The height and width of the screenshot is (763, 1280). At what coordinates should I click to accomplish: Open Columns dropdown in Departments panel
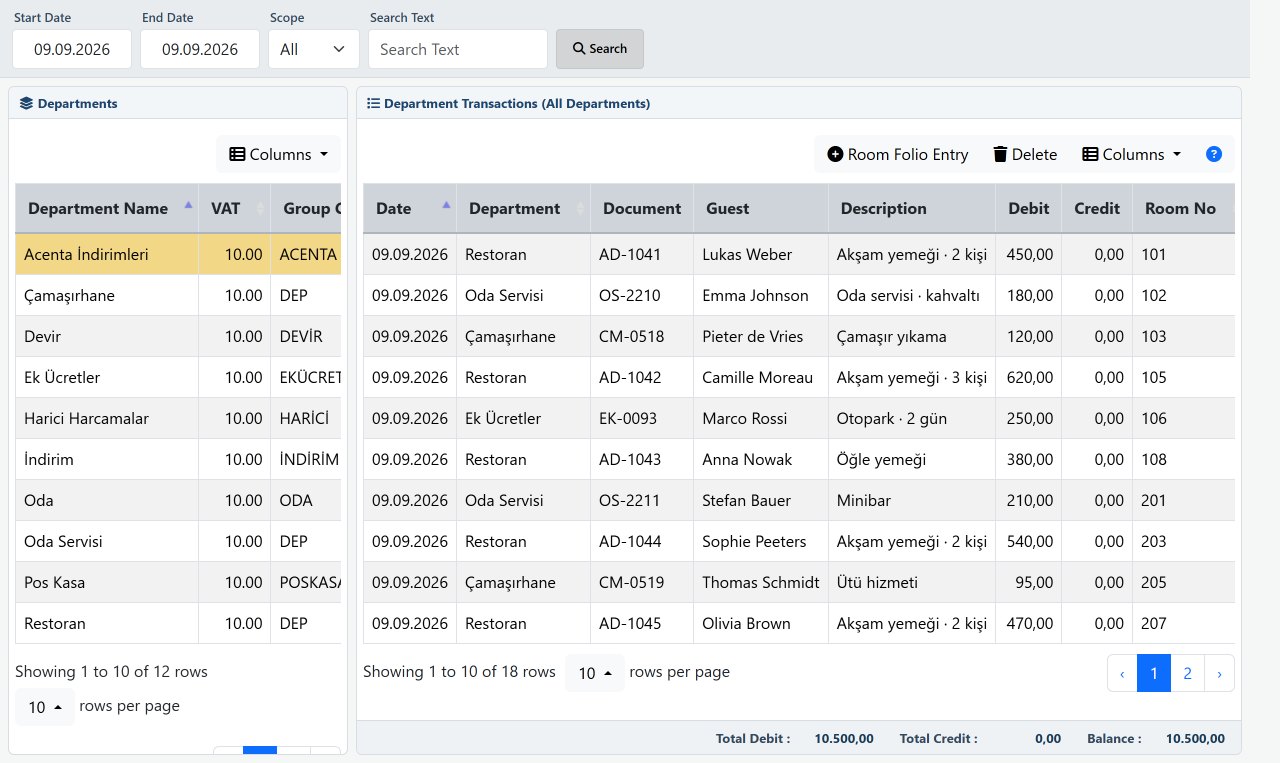coord(279,154)
